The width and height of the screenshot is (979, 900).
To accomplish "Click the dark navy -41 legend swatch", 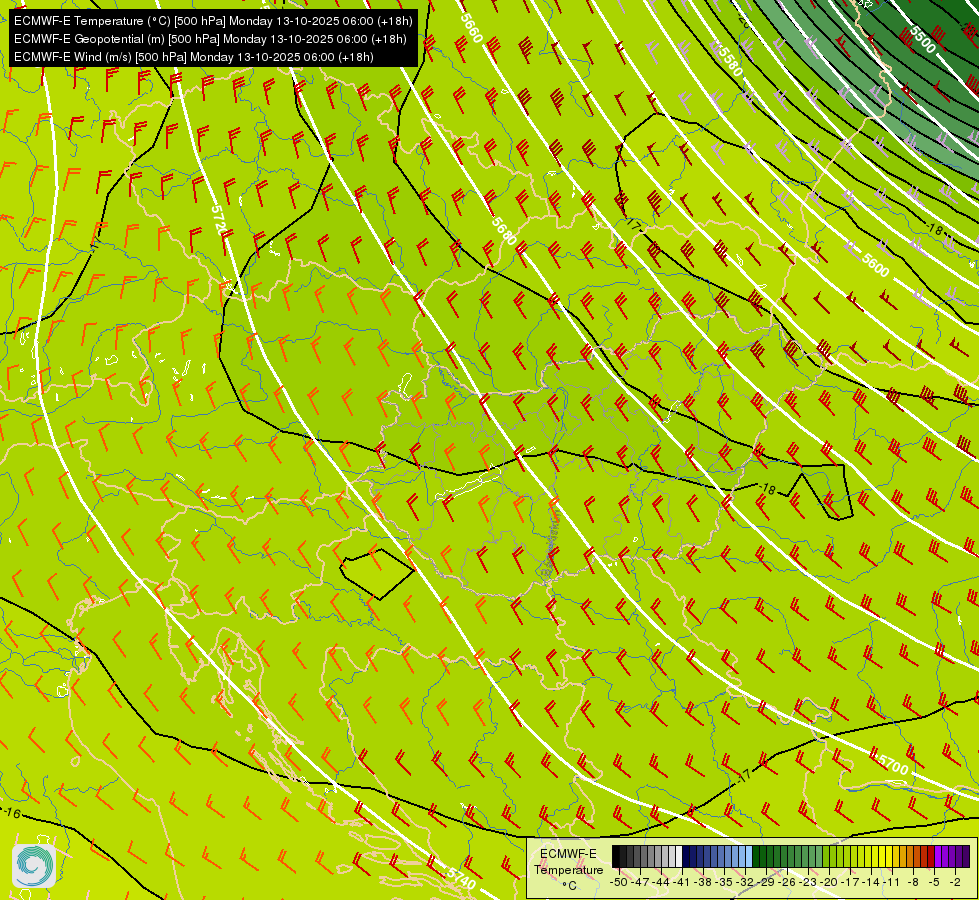I will pos(686,856).
